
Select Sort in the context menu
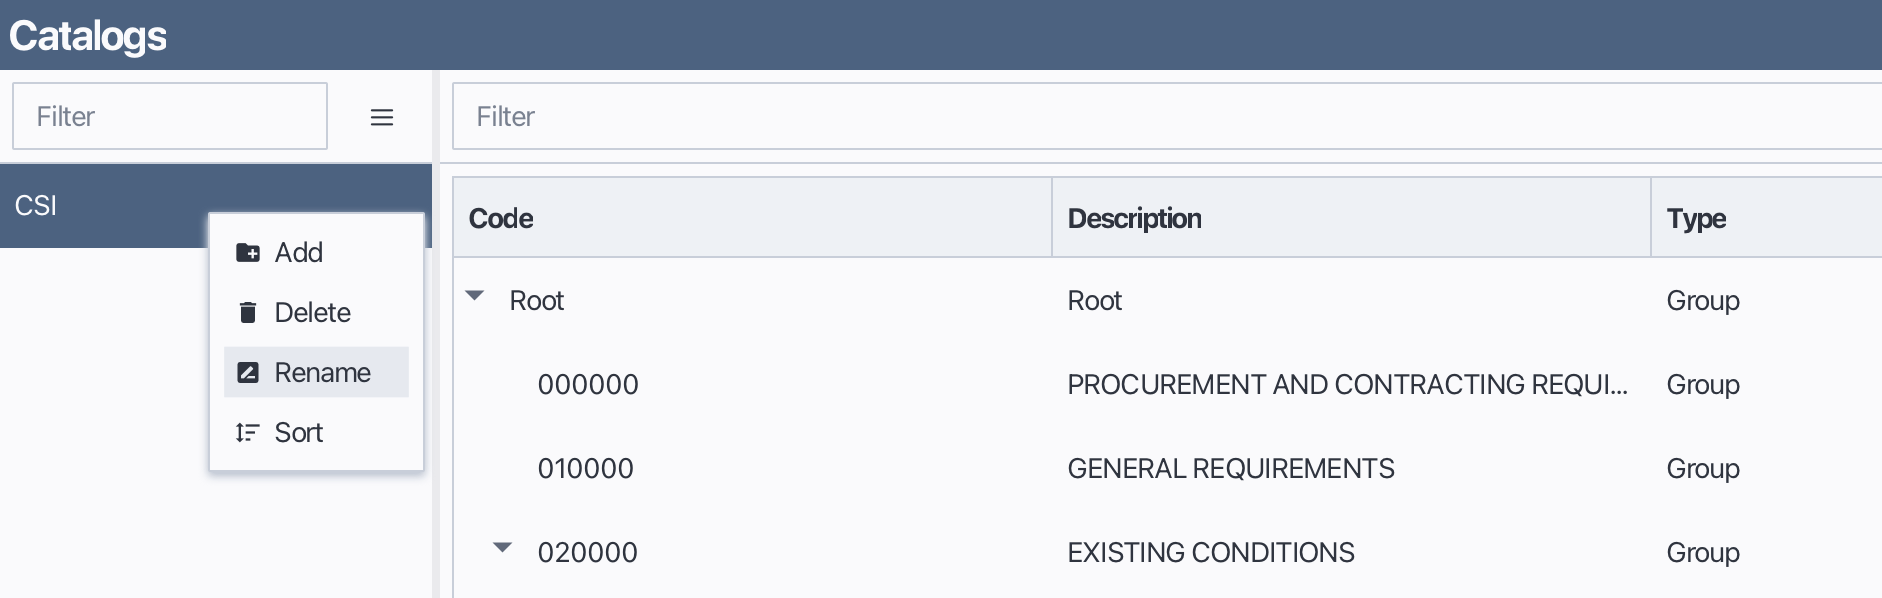(x=298, y=432)
